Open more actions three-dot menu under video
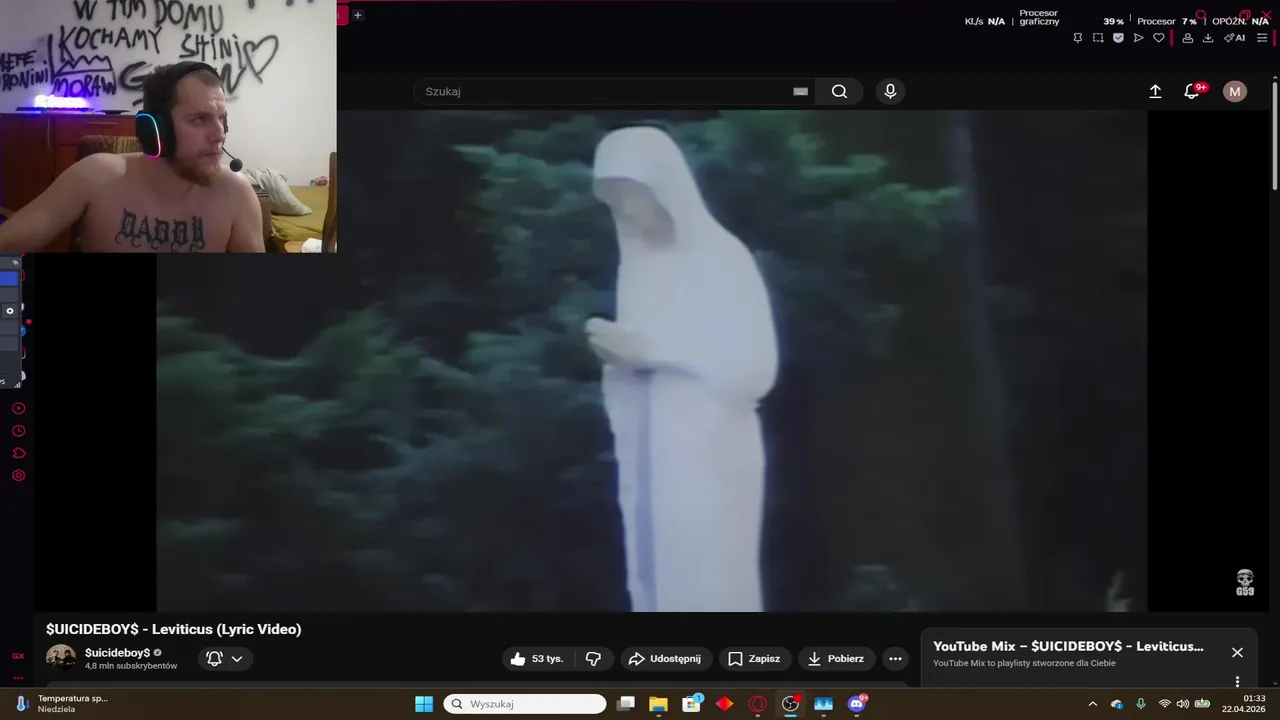1280x720 pixels. point(895,658)
